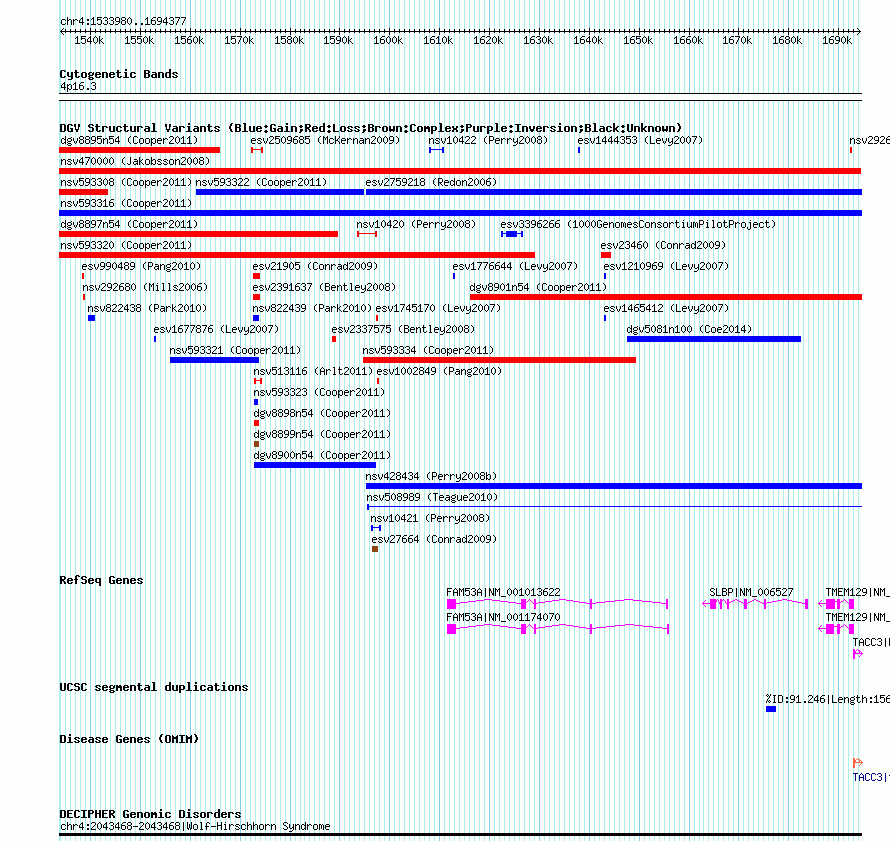Viewport: 890px width, 841px height.
Task: Click variant label dgv8901n54 (Cooper2011)
Action: point(538,287)
